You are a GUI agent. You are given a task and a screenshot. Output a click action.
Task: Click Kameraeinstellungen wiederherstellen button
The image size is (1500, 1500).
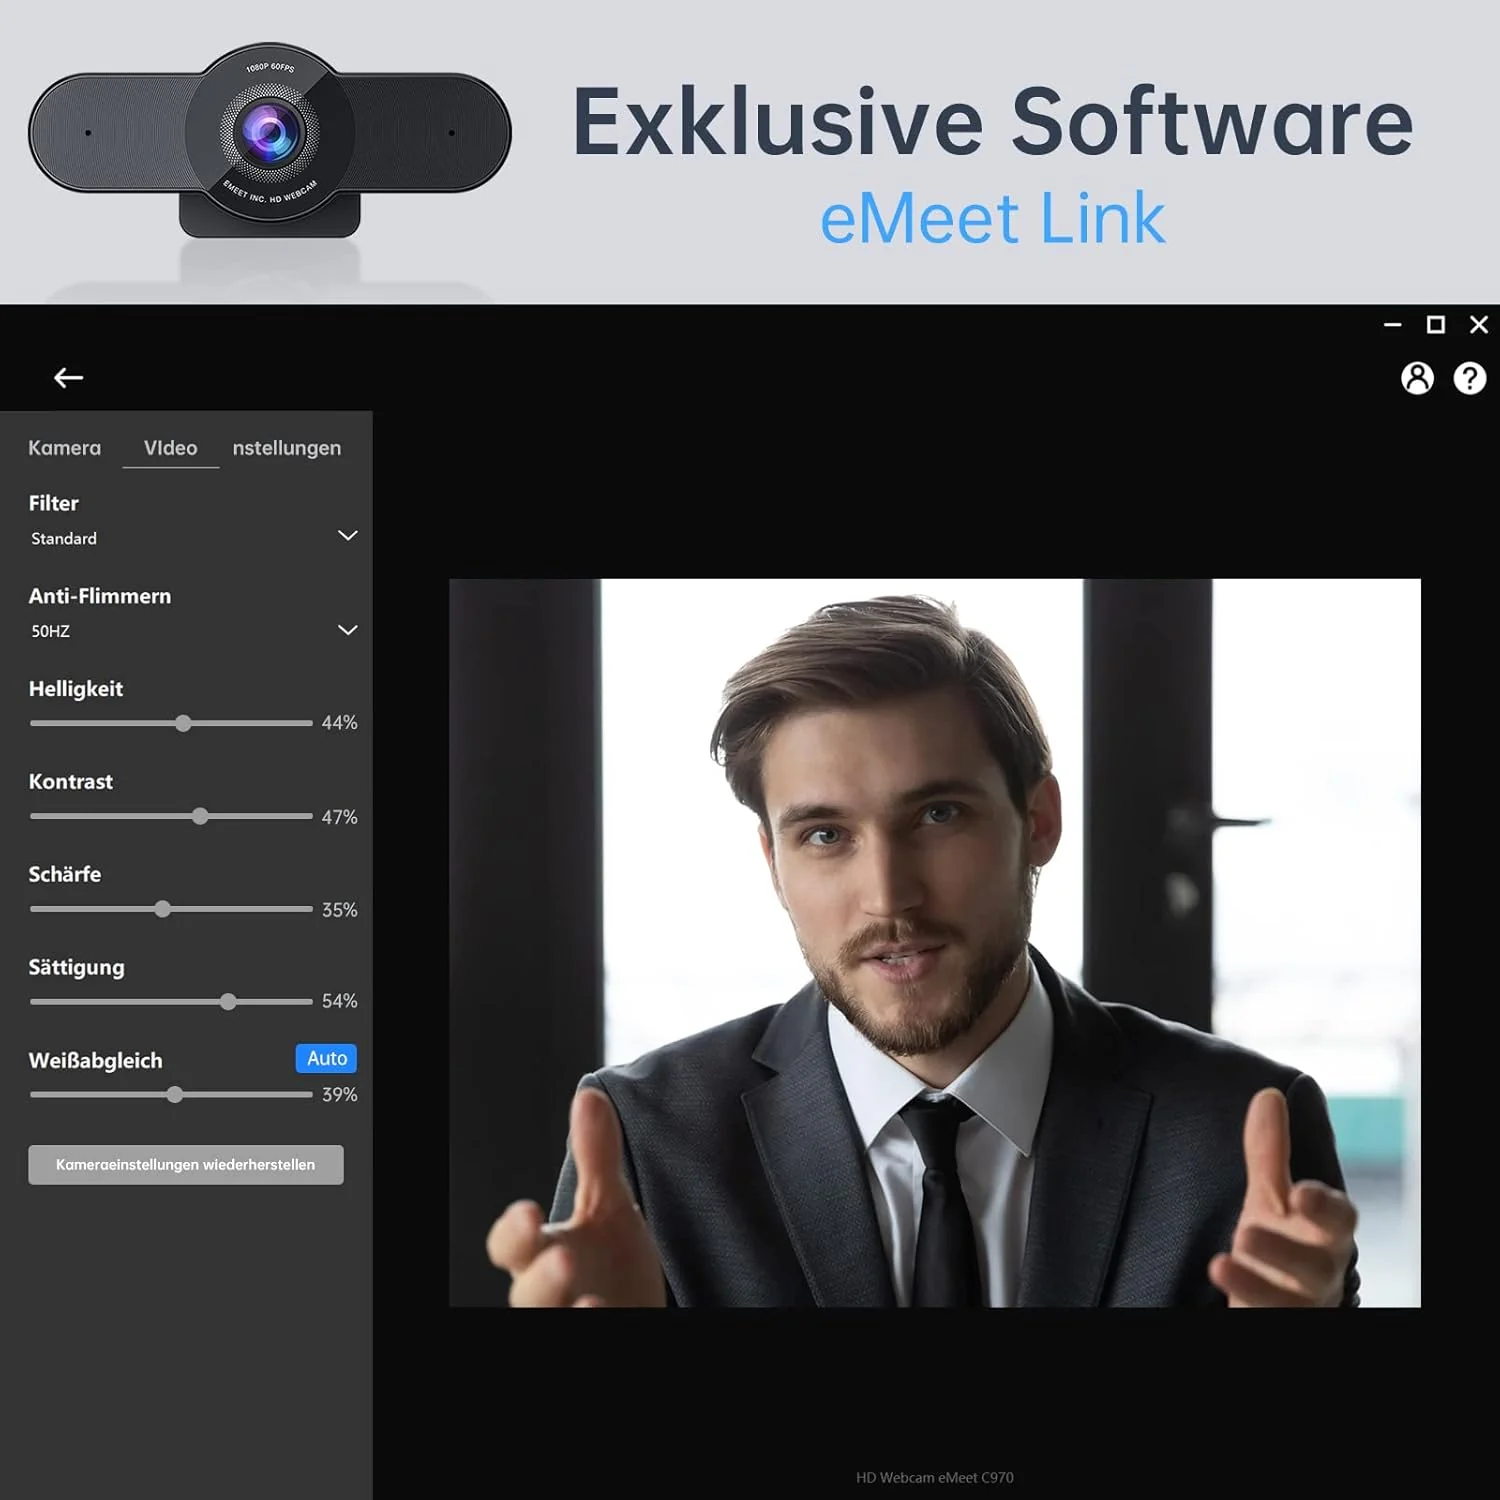pos(186,1165)
